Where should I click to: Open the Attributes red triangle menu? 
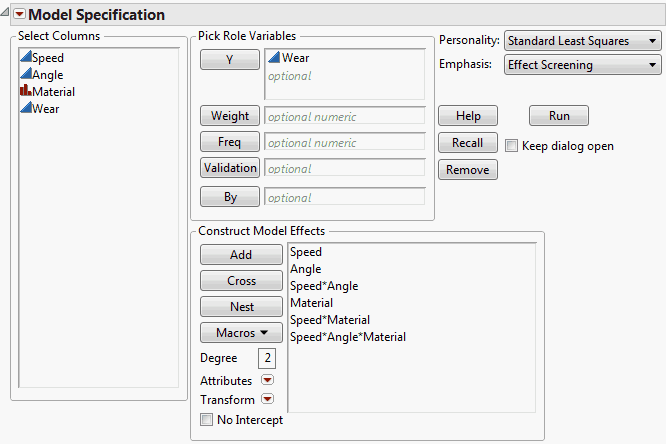(x=267, y=381)
